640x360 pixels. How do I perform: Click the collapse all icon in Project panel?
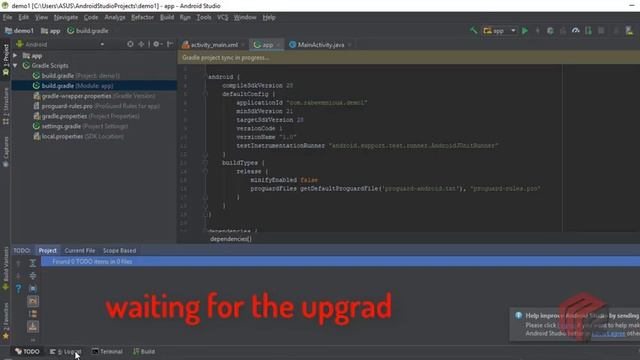[x=141, y=44]
